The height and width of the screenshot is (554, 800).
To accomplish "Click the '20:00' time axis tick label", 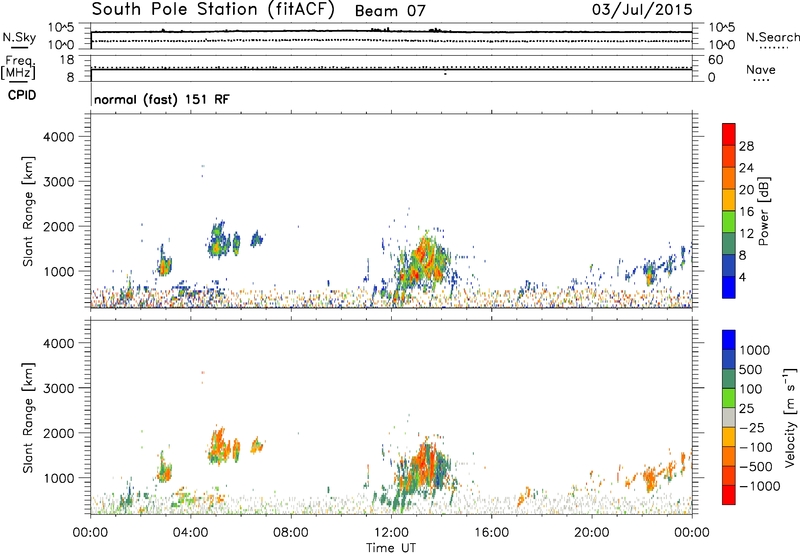I will (x=591, y=533).
